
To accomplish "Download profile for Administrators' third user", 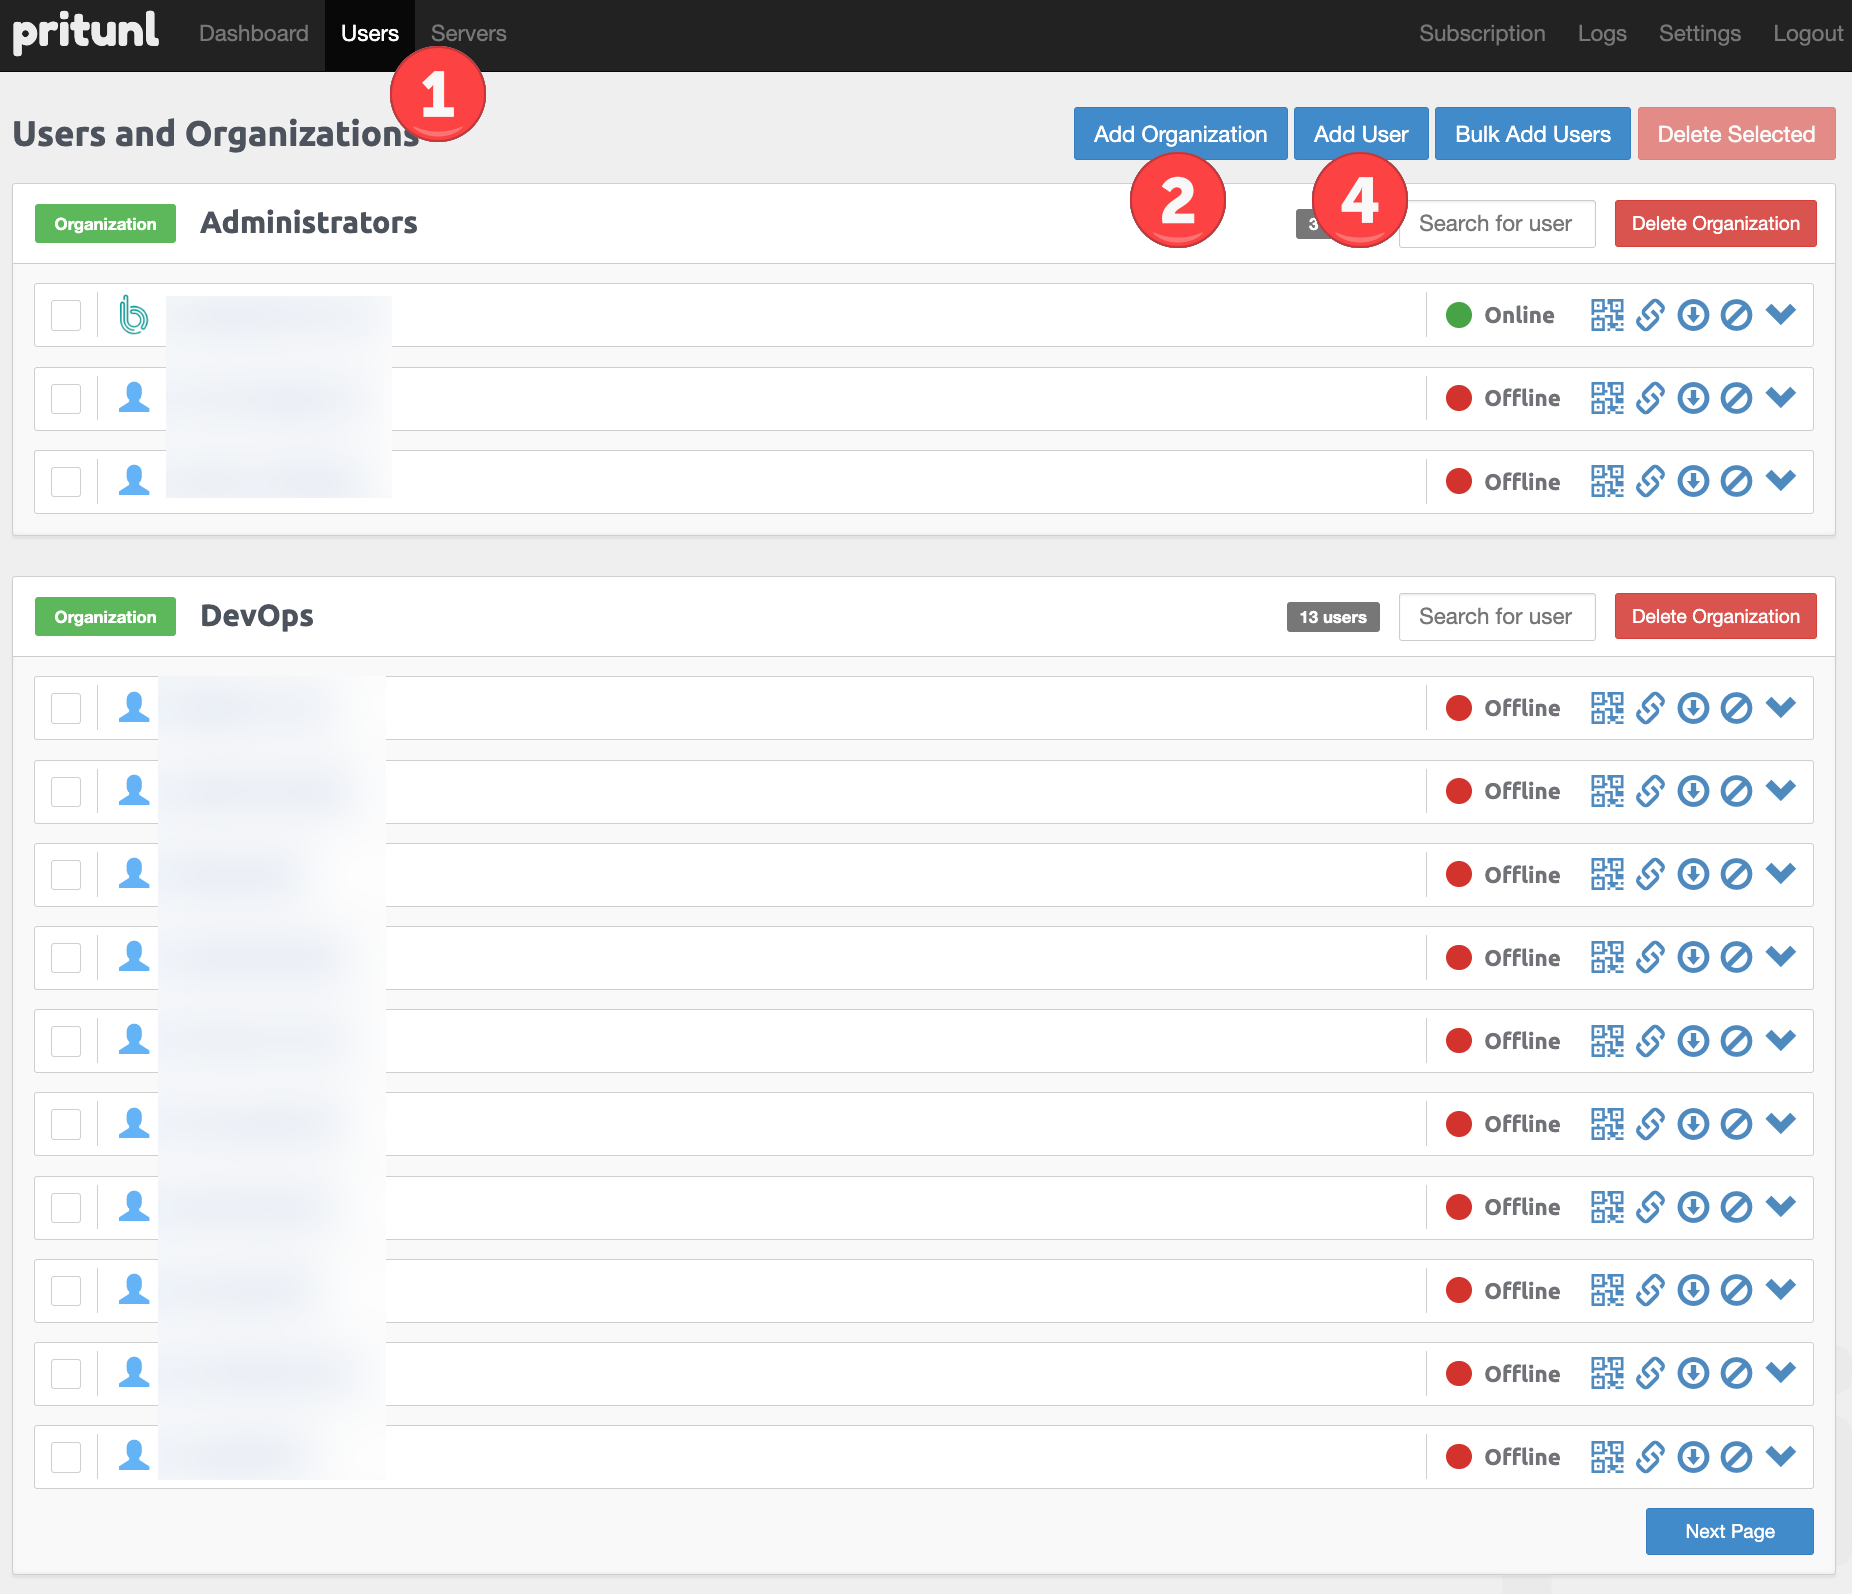I will pos(1693,481).
